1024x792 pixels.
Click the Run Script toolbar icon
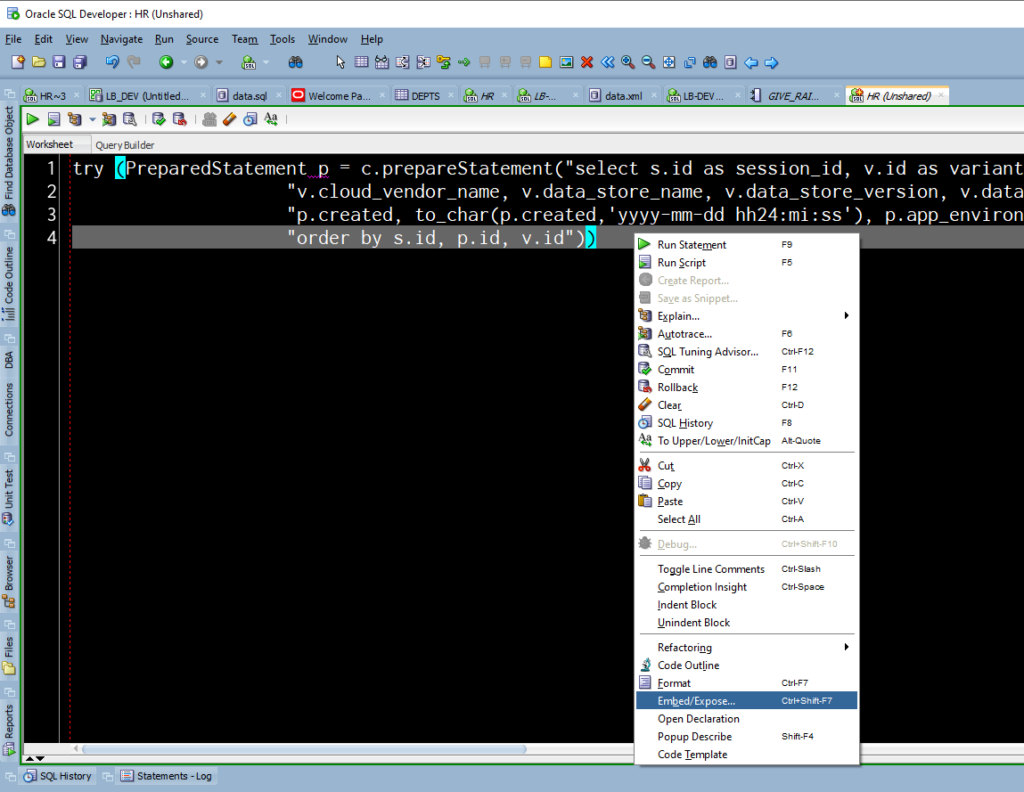click(x=52, y=119)
